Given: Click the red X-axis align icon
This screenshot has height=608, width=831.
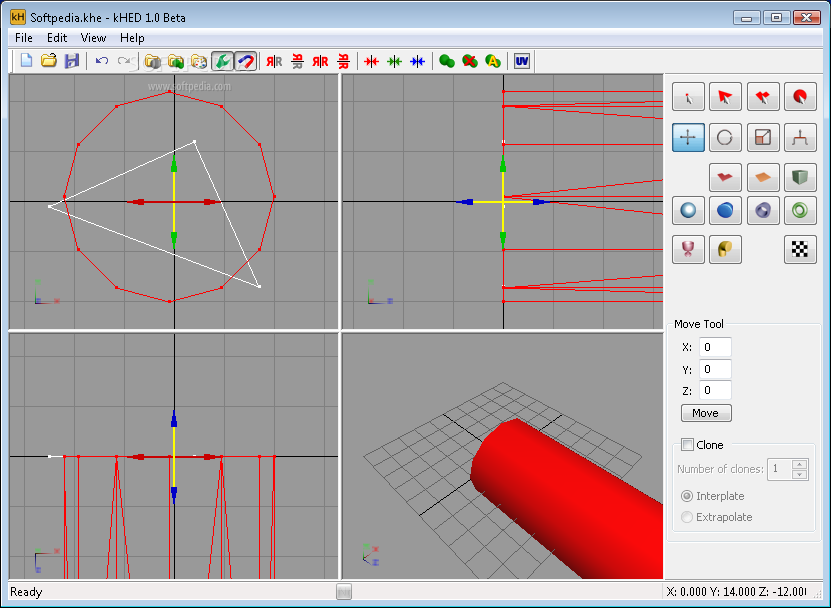Looking at the screenshot, I should point(372,61).
